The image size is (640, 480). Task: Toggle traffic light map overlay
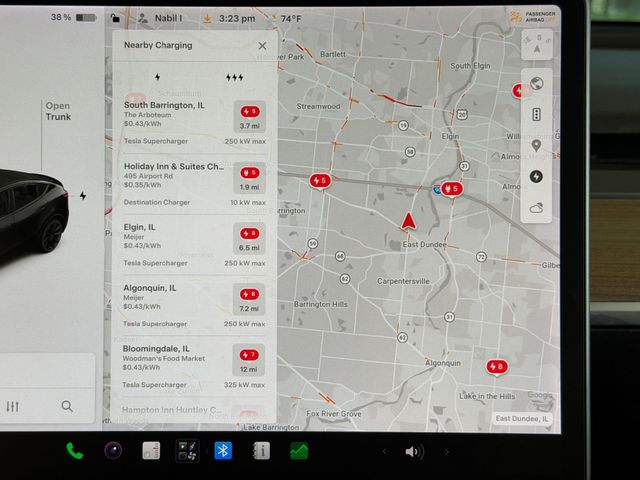pos(537,115)
